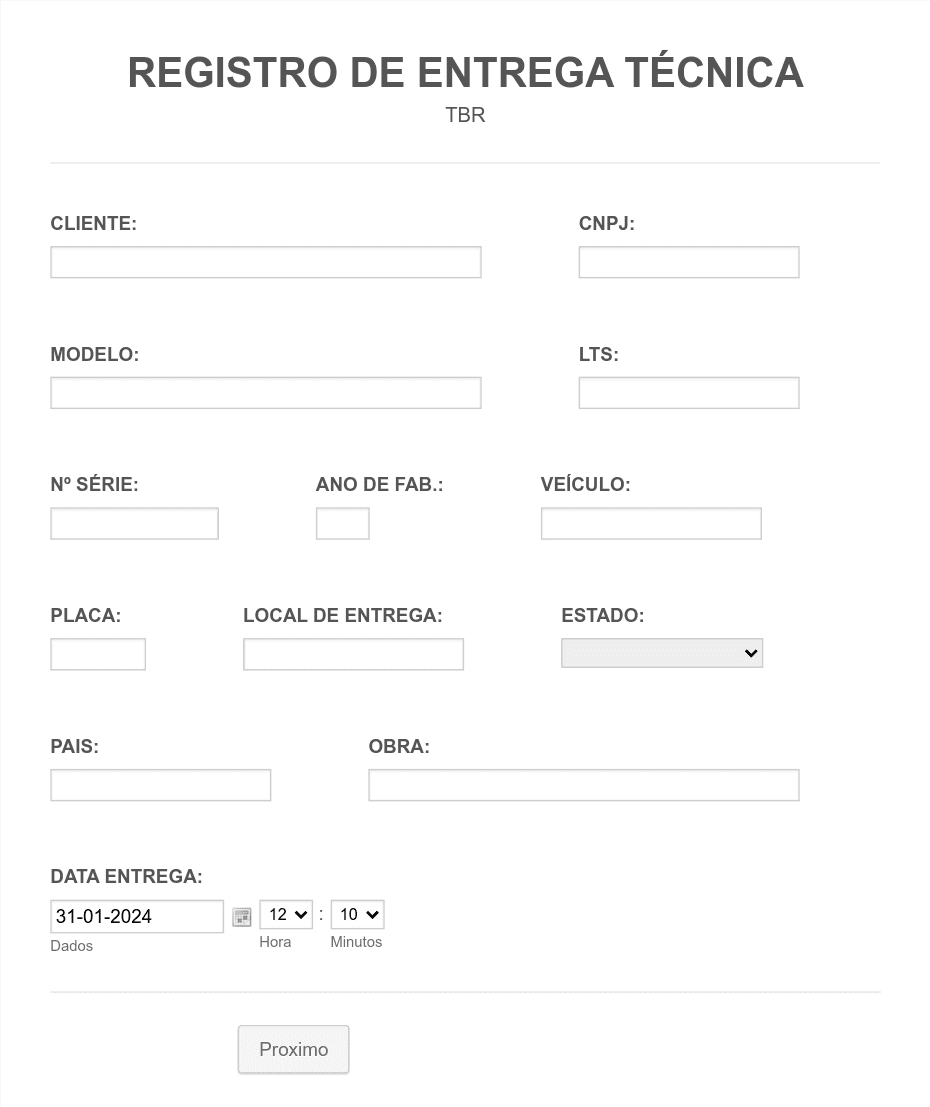
Task: Click the Nº SÉRIE field
Action: click(134, 524)
